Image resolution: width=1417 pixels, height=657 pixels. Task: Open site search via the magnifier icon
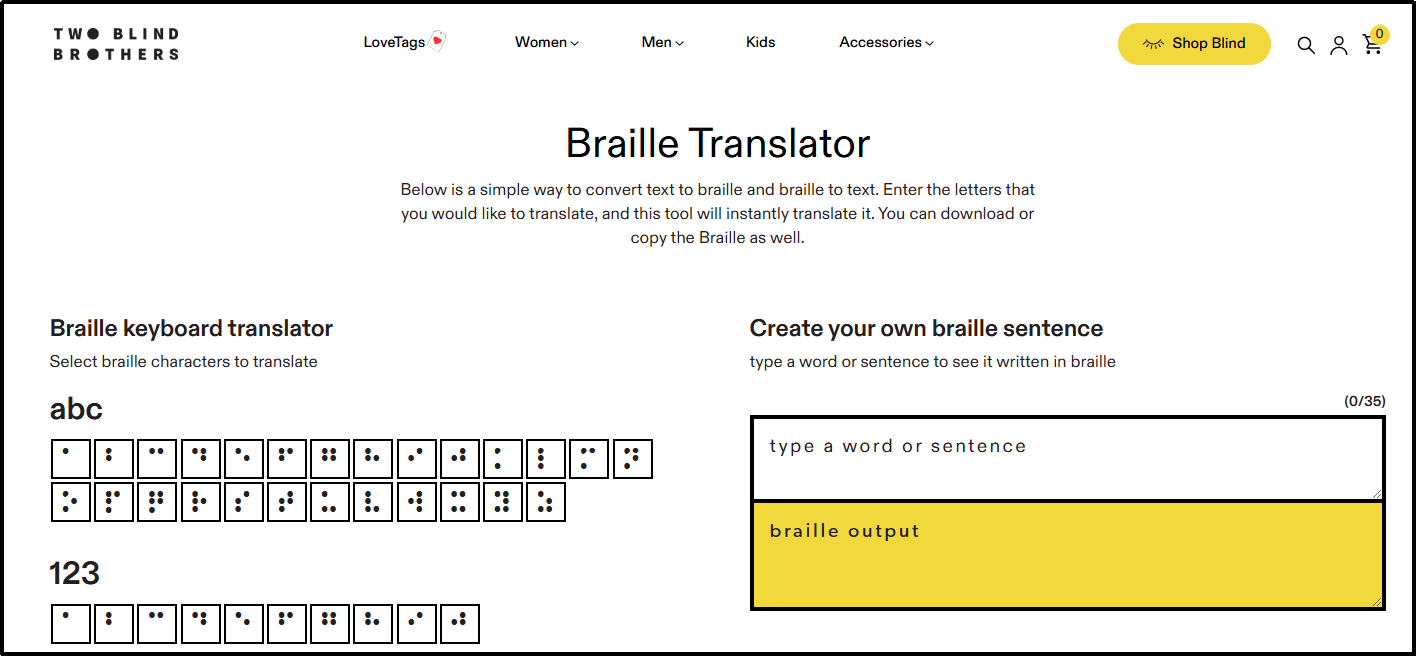click(x=1306, y=45)
